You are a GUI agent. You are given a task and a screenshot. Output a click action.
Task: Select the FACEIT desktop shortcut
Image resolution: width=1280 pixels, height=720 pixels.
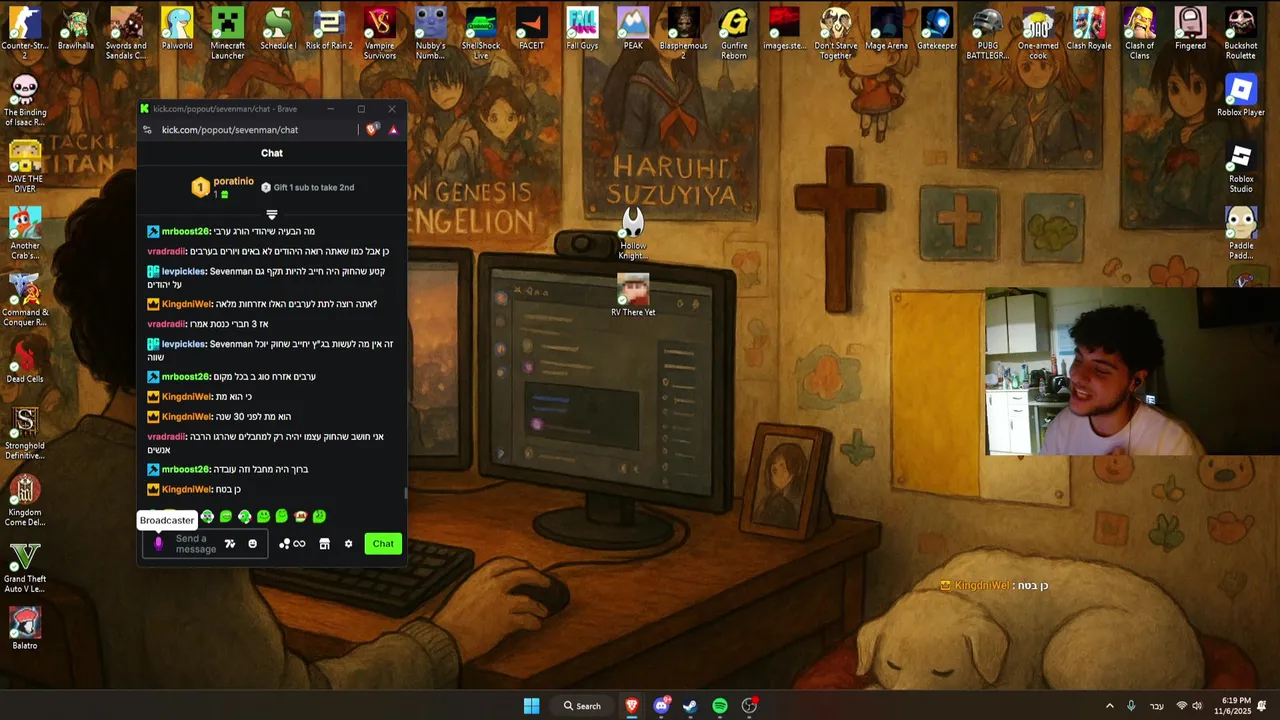[531, 30]
